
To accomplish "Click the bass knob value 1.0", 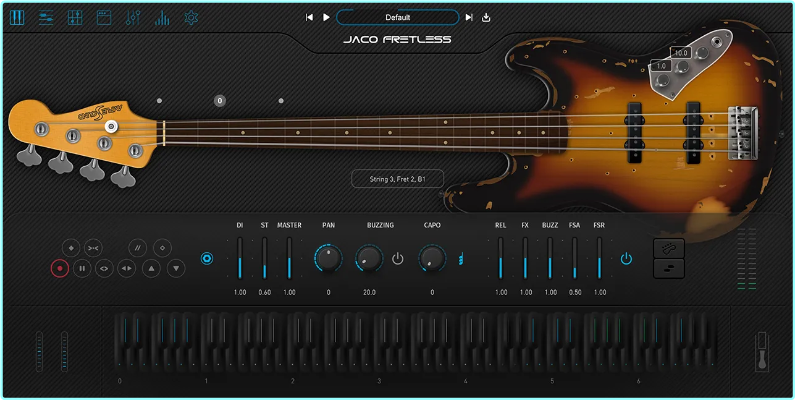I will click(x=661, y=66).
